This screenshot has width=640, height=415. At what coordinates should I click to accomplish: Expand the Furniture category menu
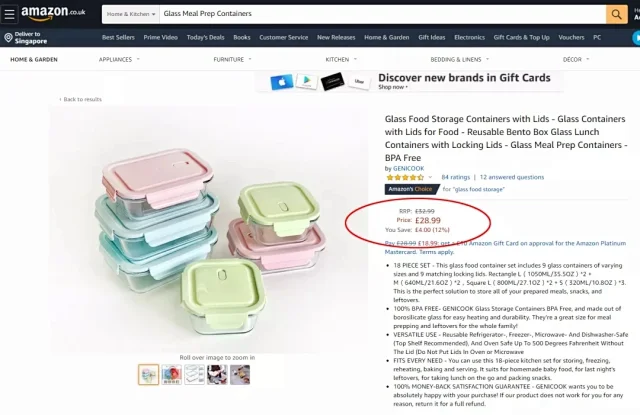[x=232, y=60]
